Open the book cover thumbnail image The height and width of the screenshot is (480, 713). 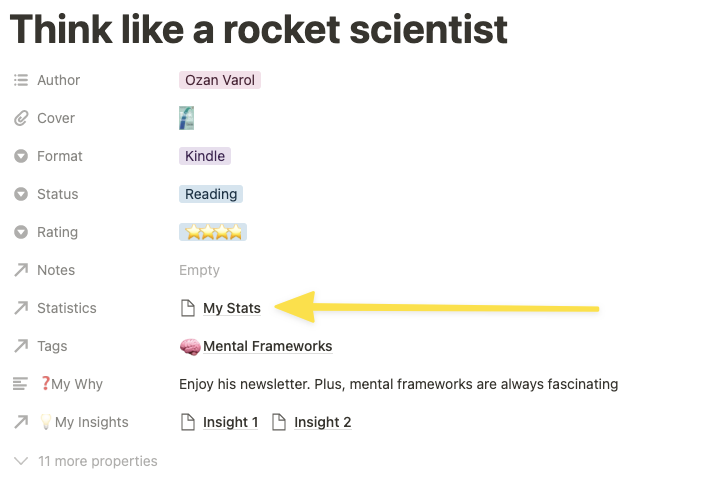click(186, 118)
